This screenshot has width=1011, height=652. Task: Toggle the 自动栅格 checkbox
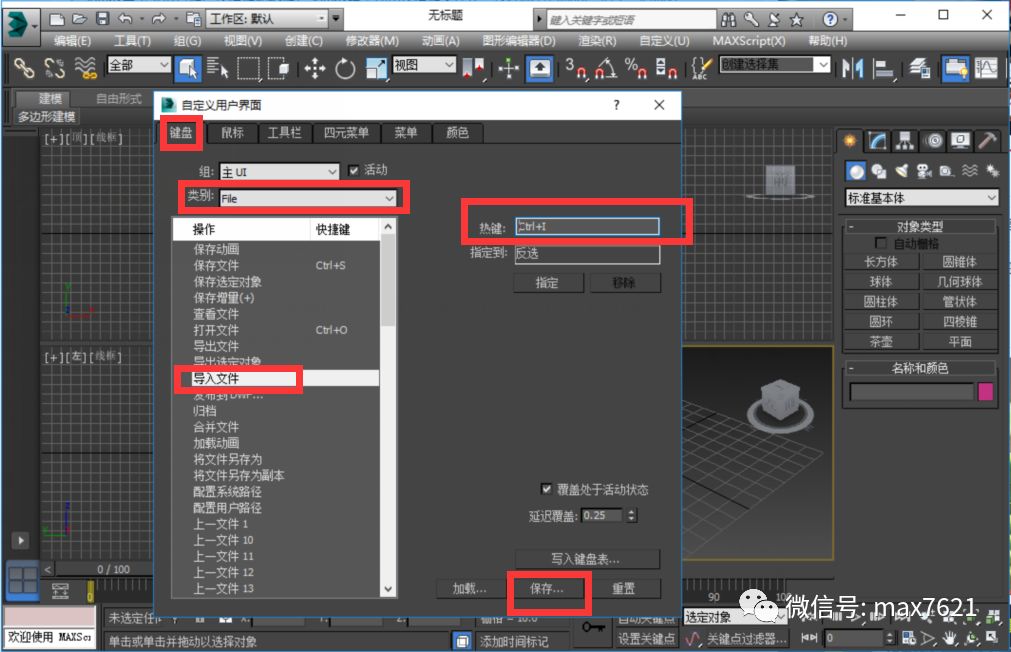(x=881, y=242)
